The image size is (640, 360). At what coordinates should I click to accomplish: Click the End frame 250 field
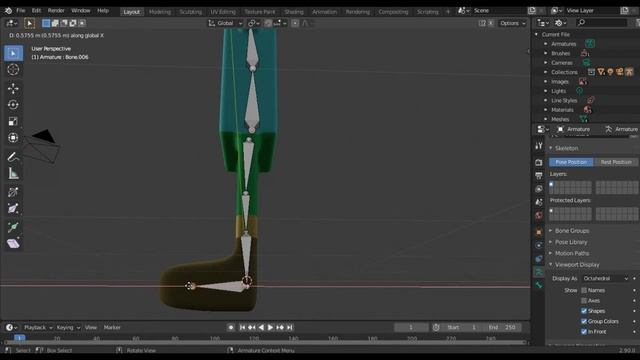coord(502,327)
